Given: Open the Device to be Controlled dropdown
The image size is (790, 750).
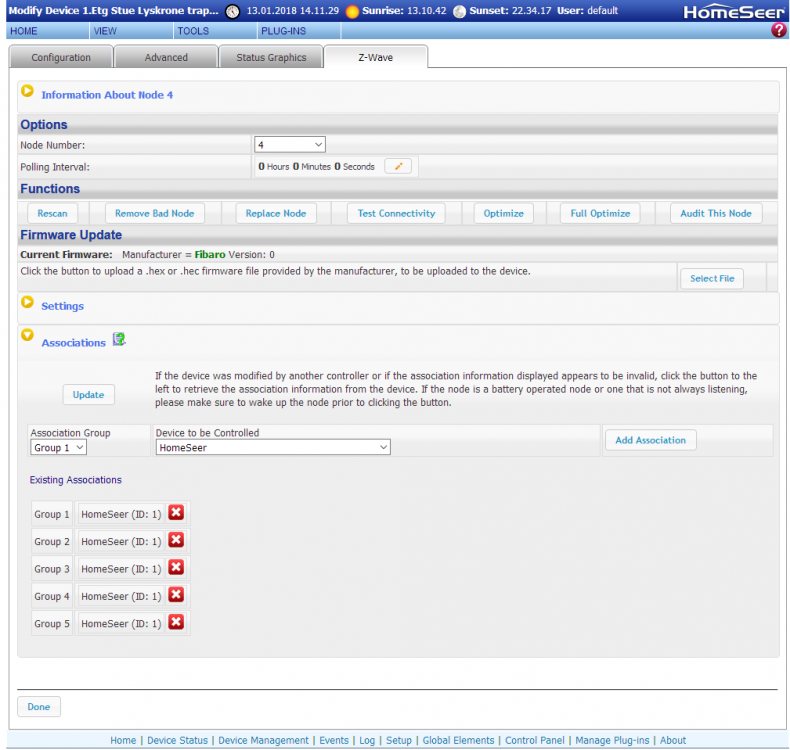Looking at the screenshot, I should (x=273, y=448).
